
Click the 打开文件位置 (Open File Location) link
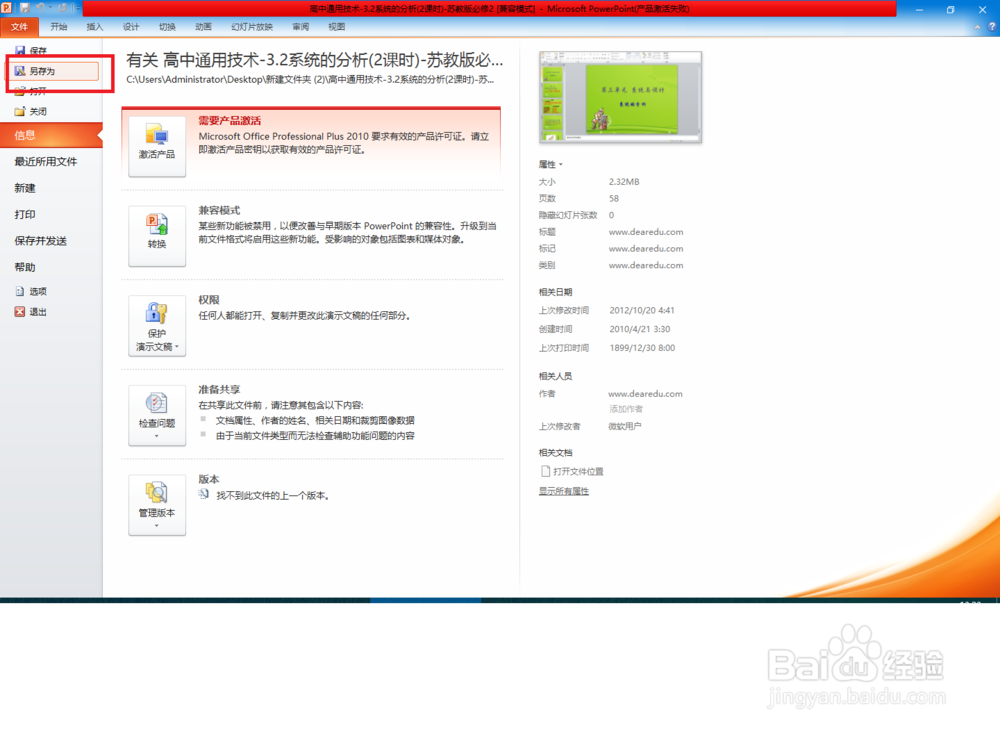pos(578,471)
